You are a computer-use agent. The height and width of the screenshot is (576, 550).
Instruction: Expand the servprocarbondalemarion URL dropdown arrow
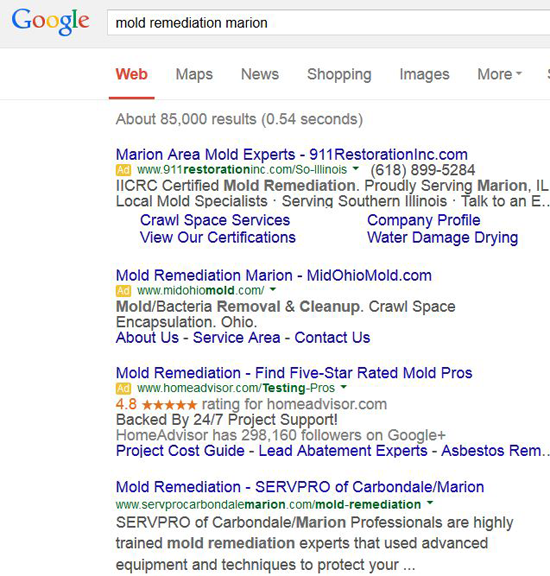click(430, 503)
